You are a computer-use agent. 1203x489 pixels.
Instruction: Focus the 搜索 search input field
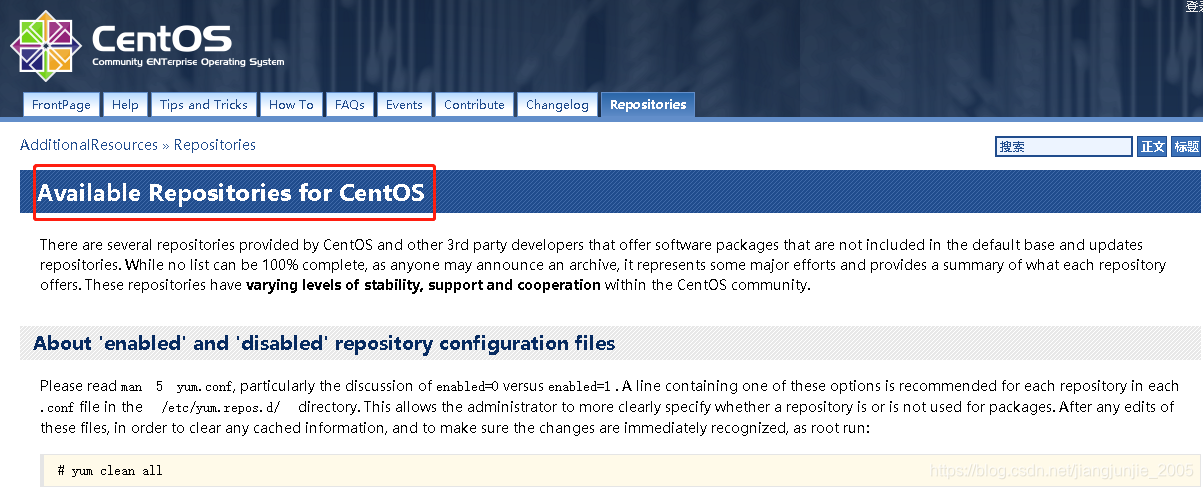1063,147
